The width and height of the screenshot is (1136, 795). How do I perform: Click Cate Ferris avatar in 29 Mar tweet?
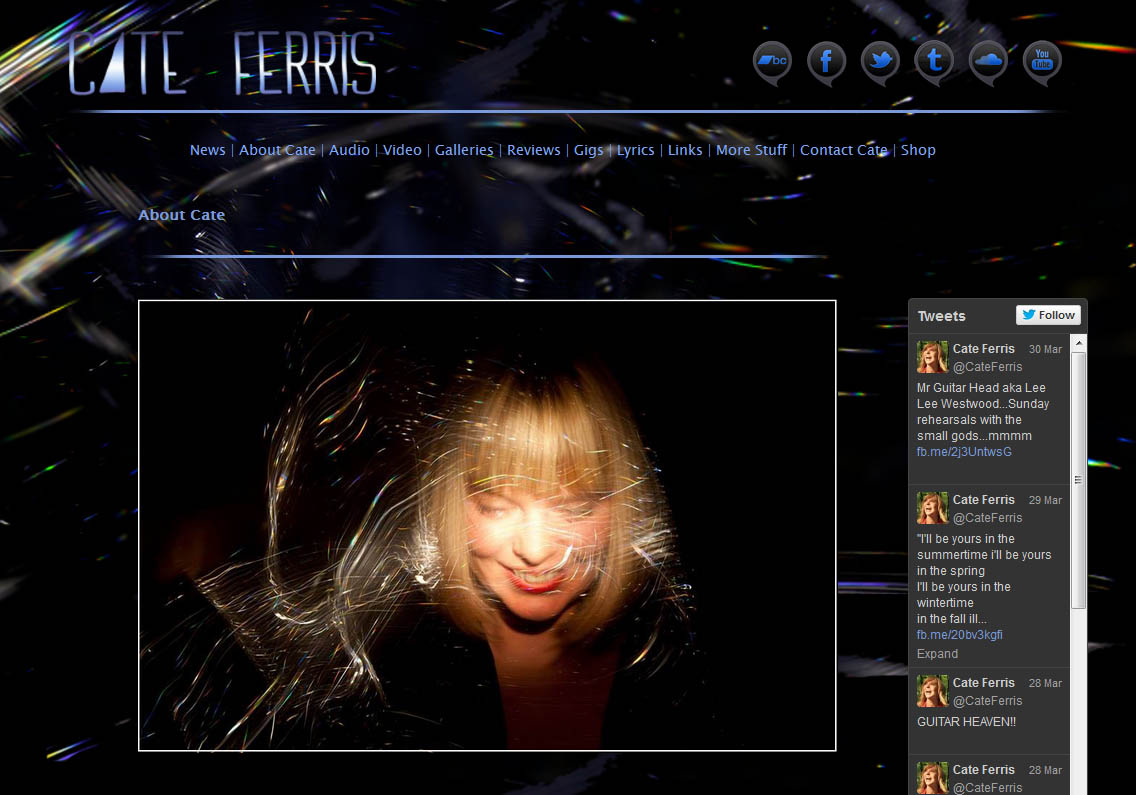click(932, 508)
